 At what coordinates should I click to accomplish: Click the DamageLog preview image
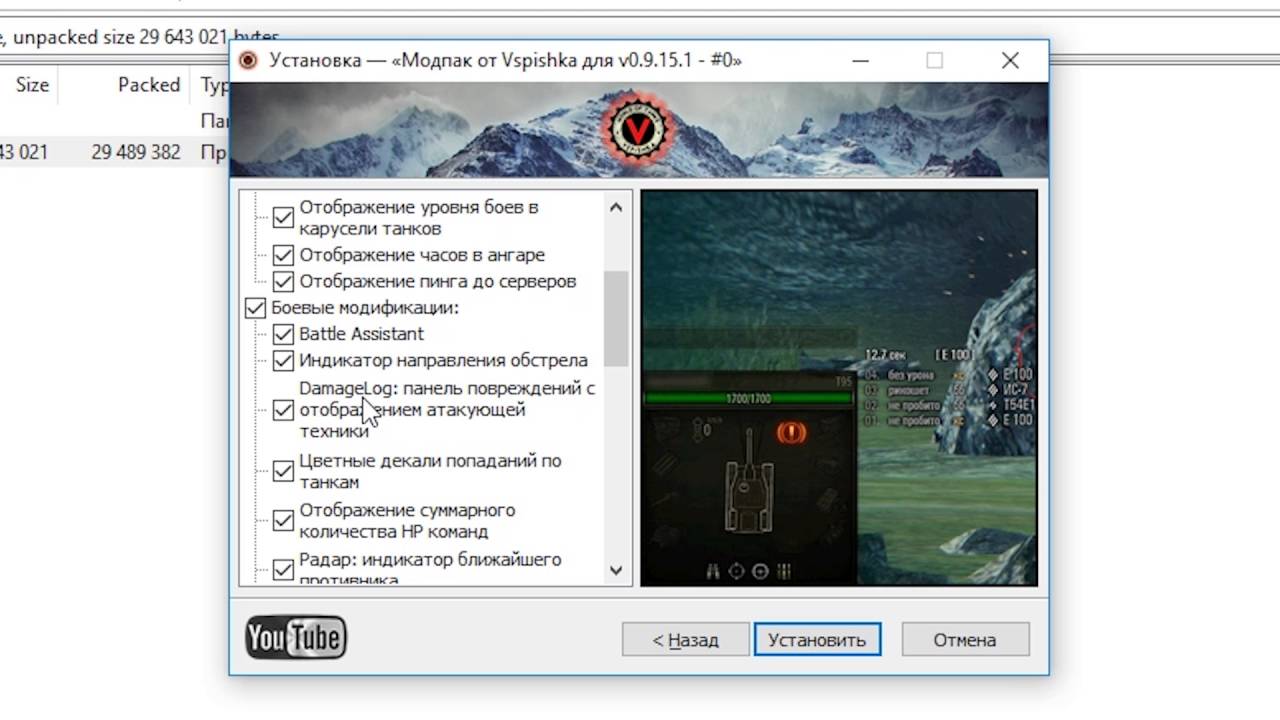click(x=839, y=388)
